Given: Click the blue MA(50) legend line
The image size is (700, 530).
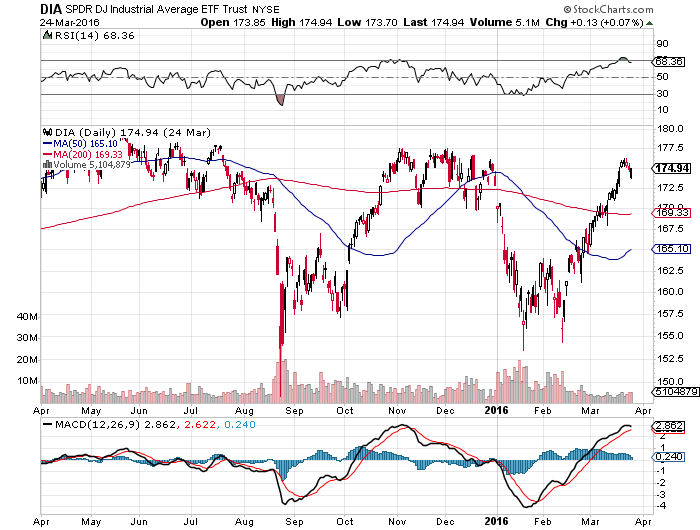Looking at the screenshot, I should point(47,143).
